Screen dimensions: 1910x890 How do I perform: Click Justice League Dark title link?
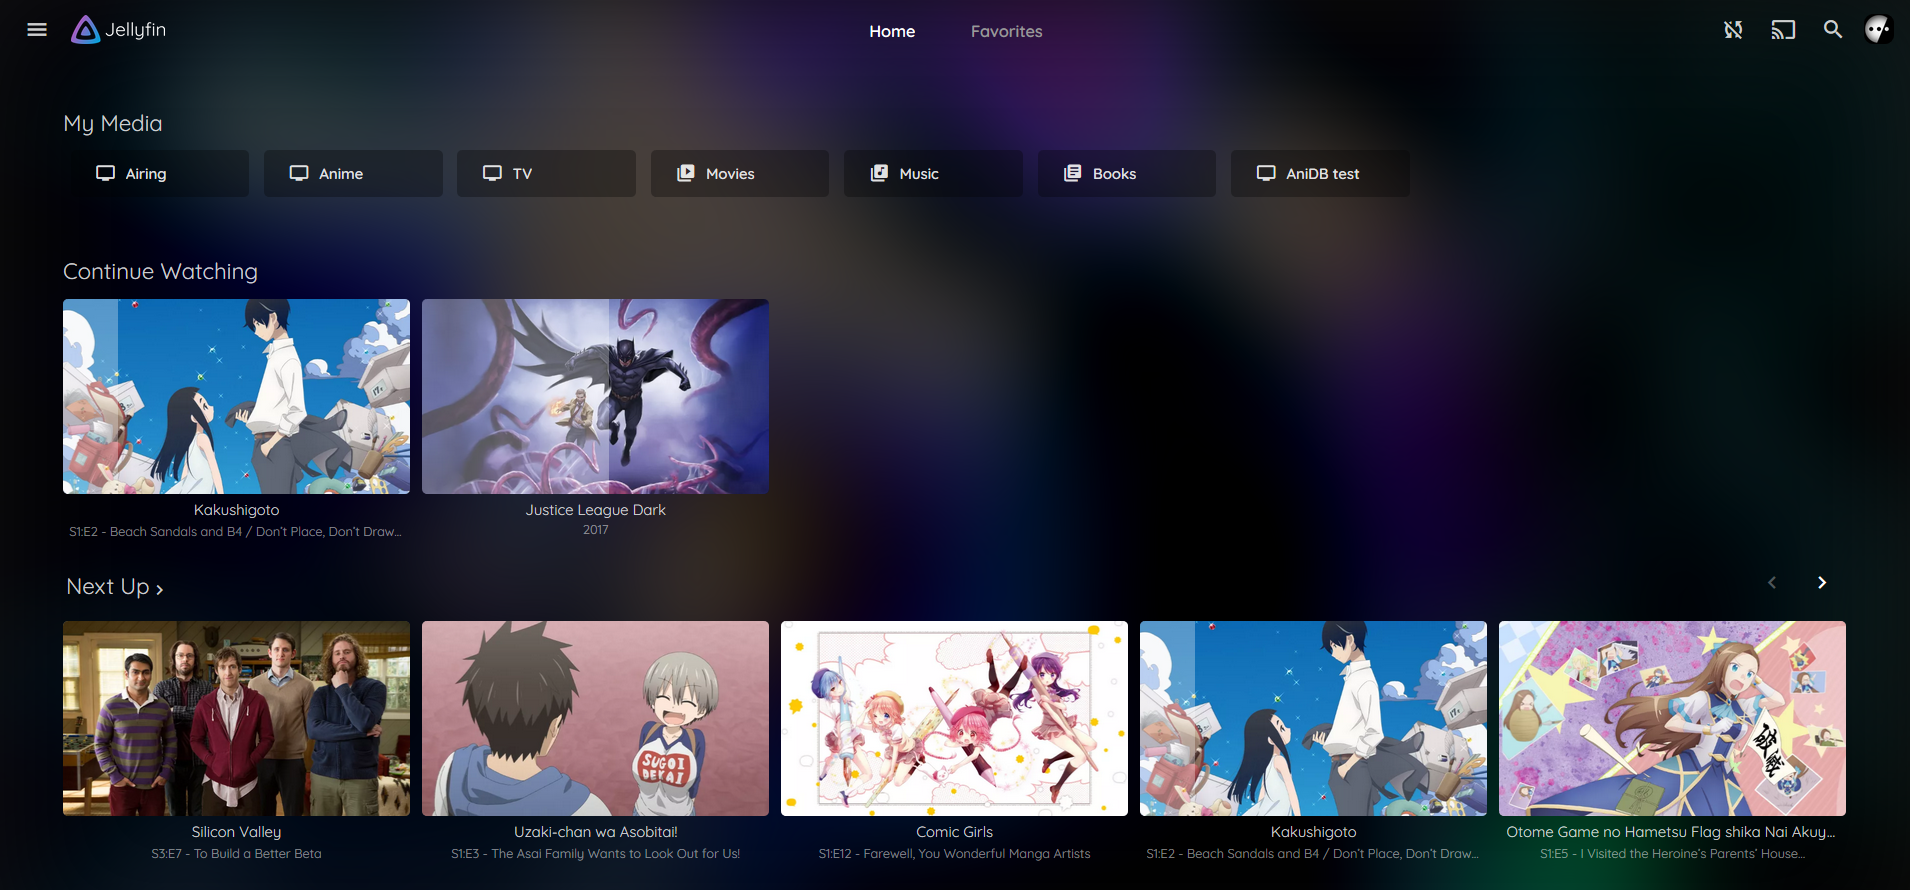595,510
